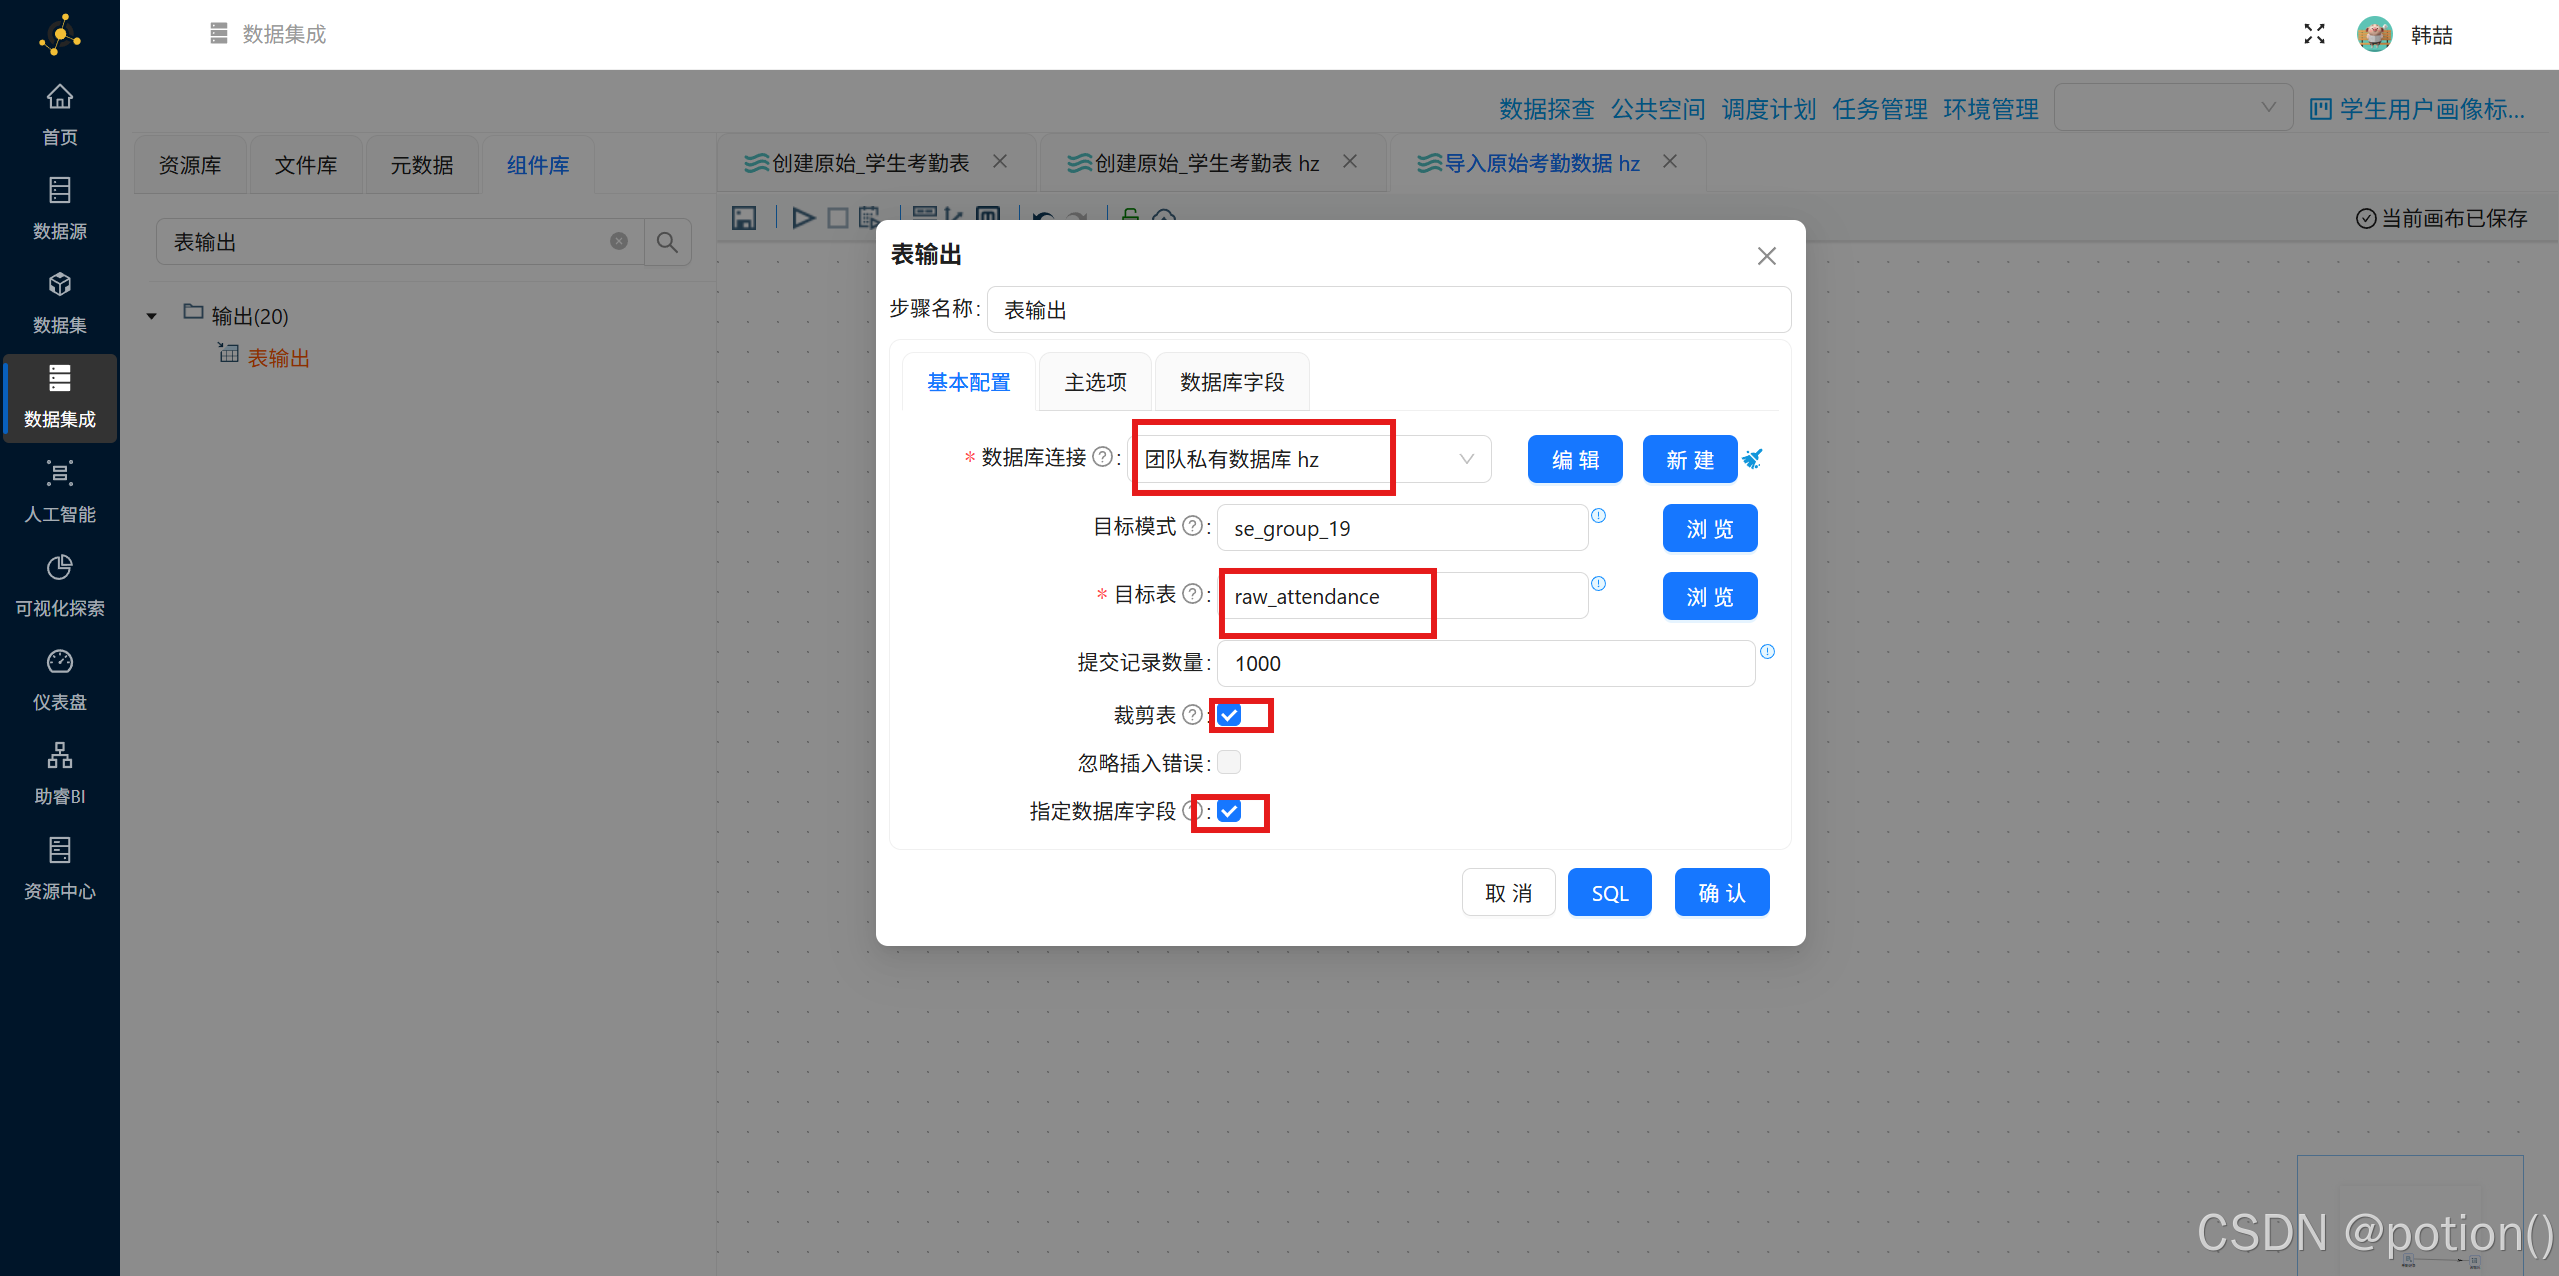Collapse the 输出(20) tree folder
Image resolution: width=2559 pixels, height=1276 pixels.
152,316
